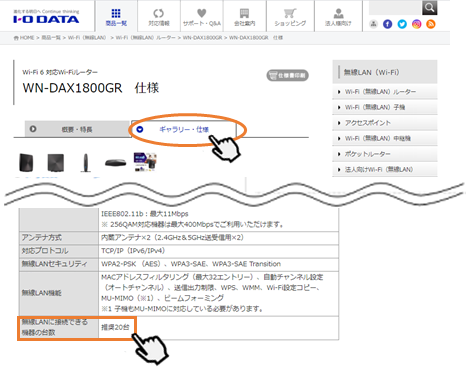Open アクセスポイント sidebar item
This screenshot has width=466, height=374.
[385, 123]
